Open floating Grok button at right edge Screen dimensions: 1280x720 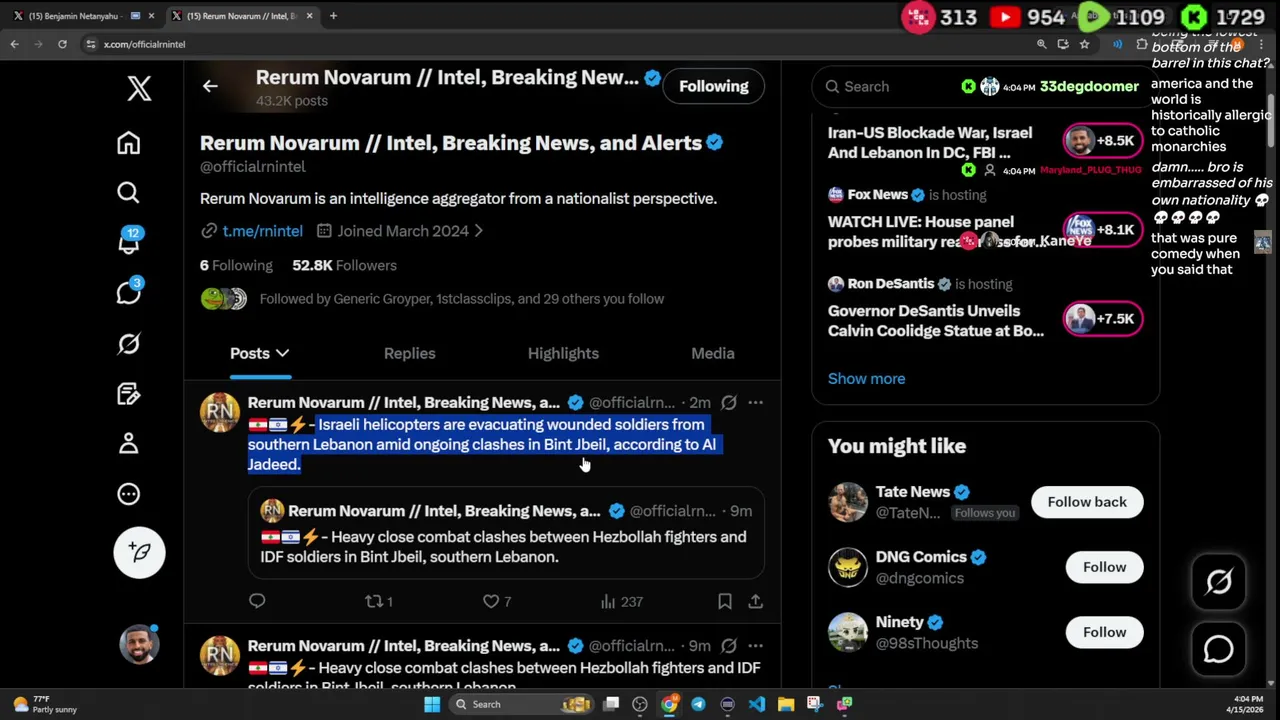click(1218, 581)
